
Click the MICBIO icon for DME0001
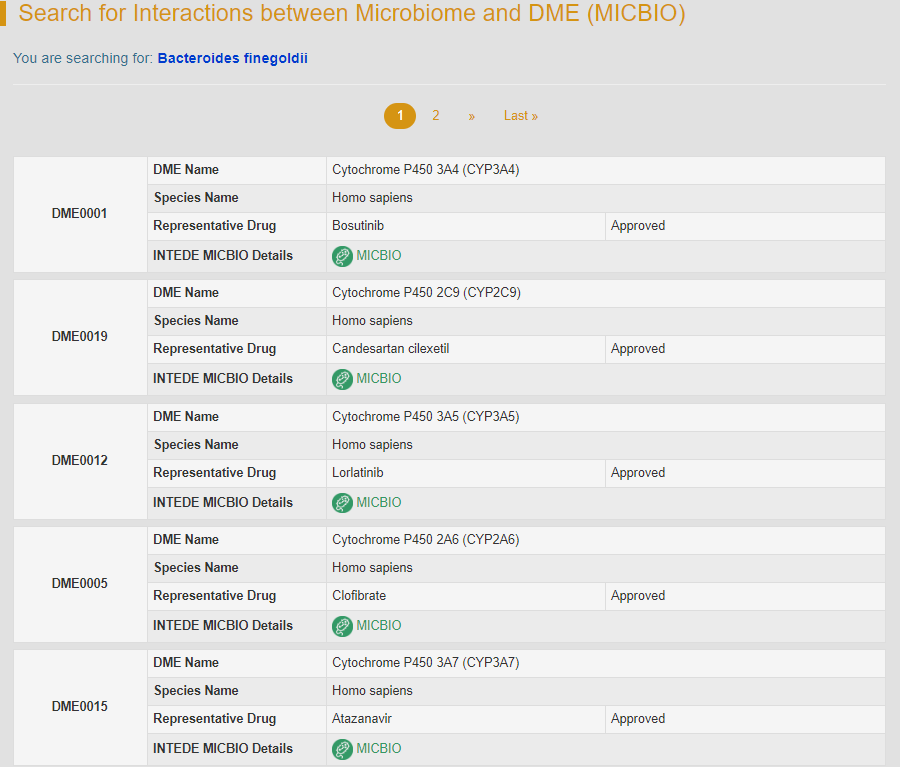(x=342, y=256)
